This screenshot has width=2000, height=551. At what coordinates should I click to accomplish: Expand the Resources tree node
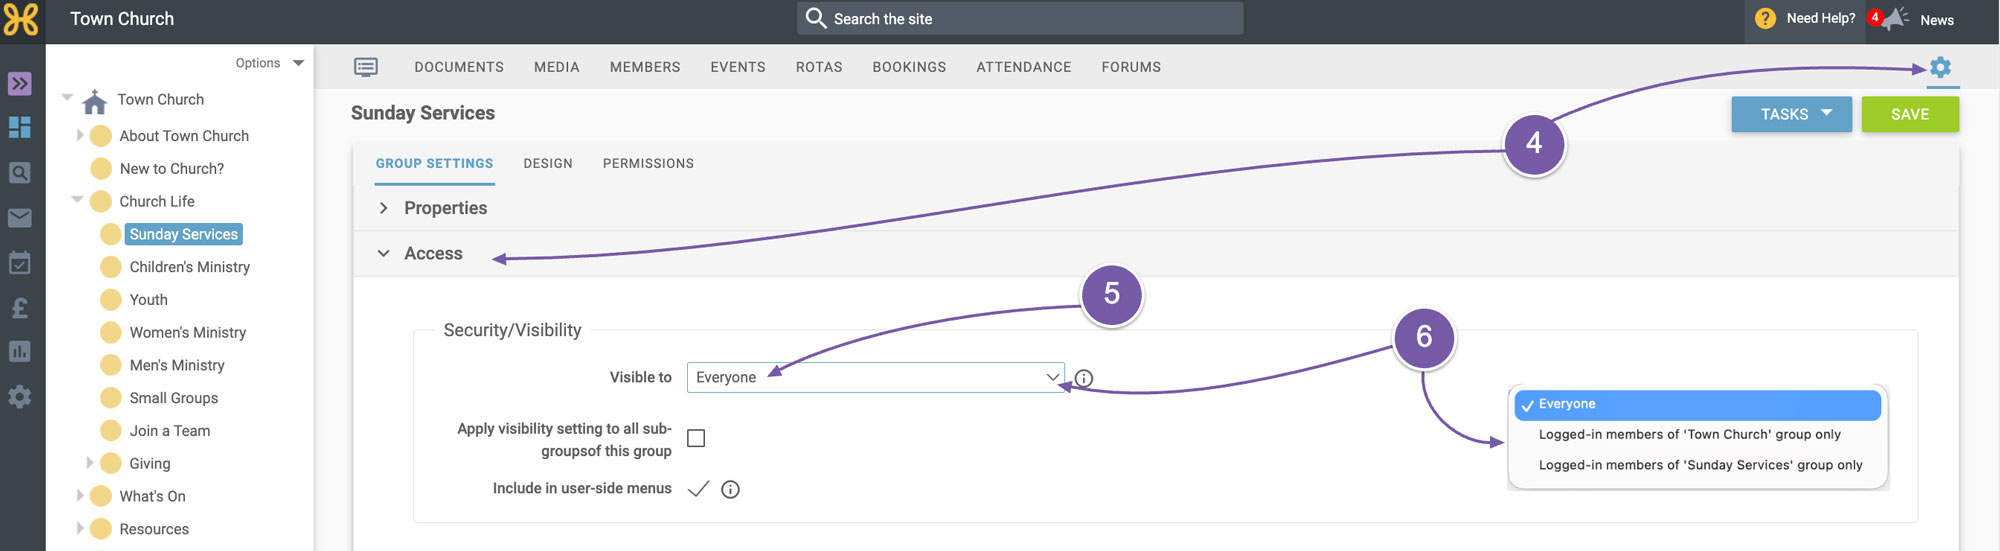[80, 529]
